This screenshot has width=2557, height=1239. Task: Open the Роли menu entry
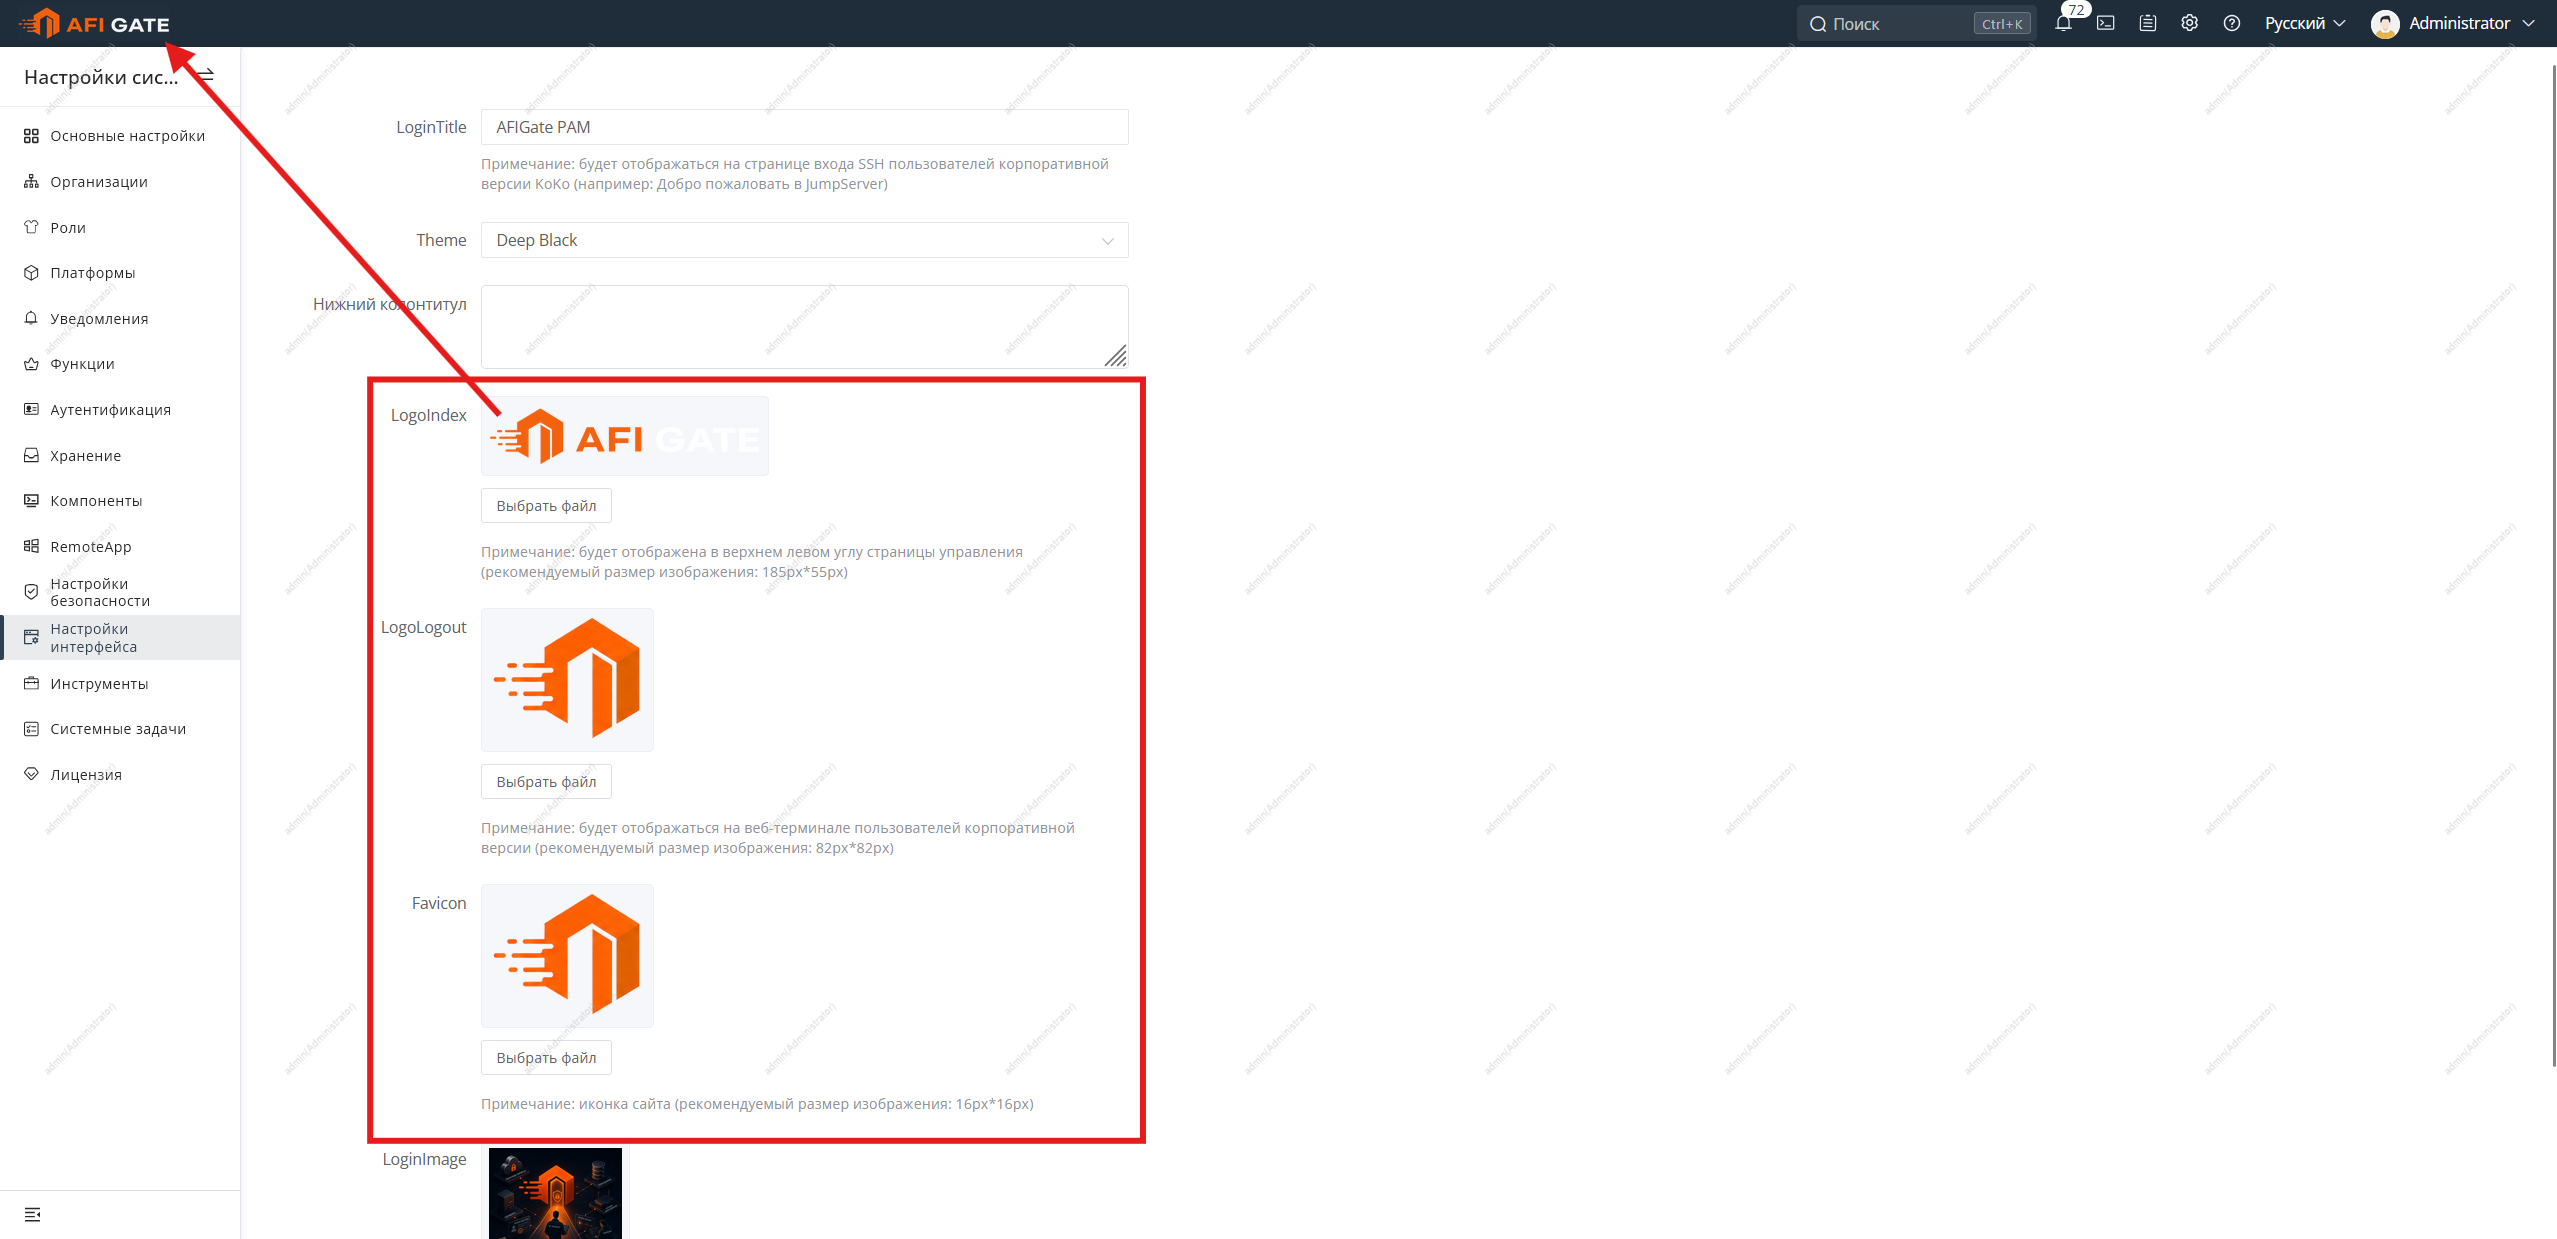coord(120,227)
